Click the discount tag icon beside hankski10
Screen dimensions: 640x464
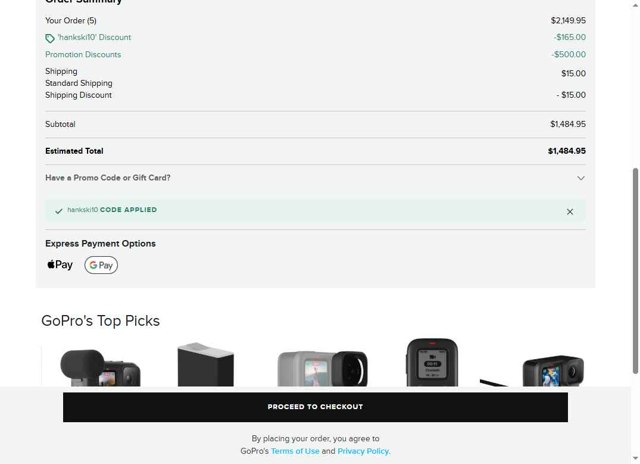[50, 38]
